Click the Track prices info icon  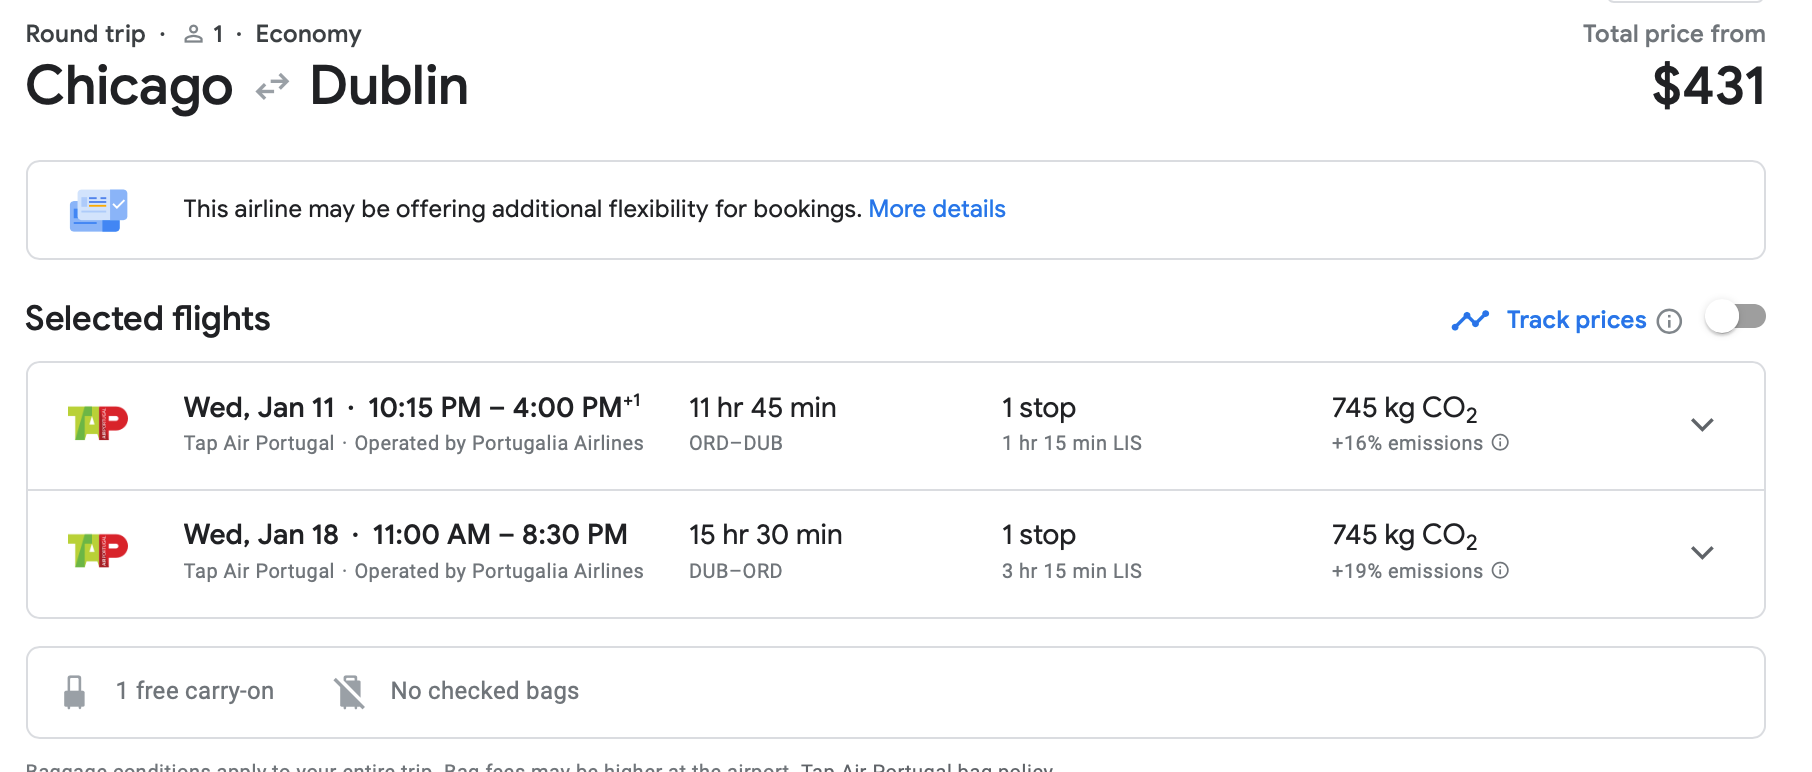[1669, 321]
